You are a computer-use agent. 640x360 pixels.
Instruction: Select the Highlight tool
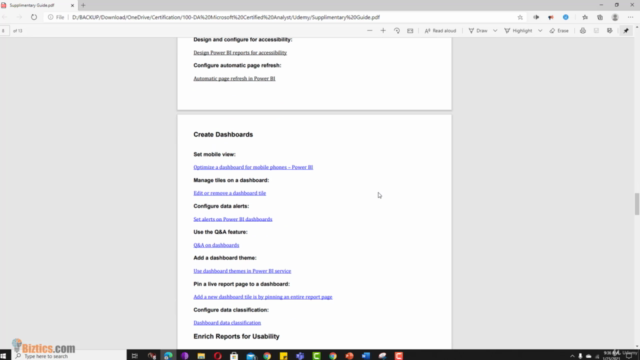[x=518, y=31]
